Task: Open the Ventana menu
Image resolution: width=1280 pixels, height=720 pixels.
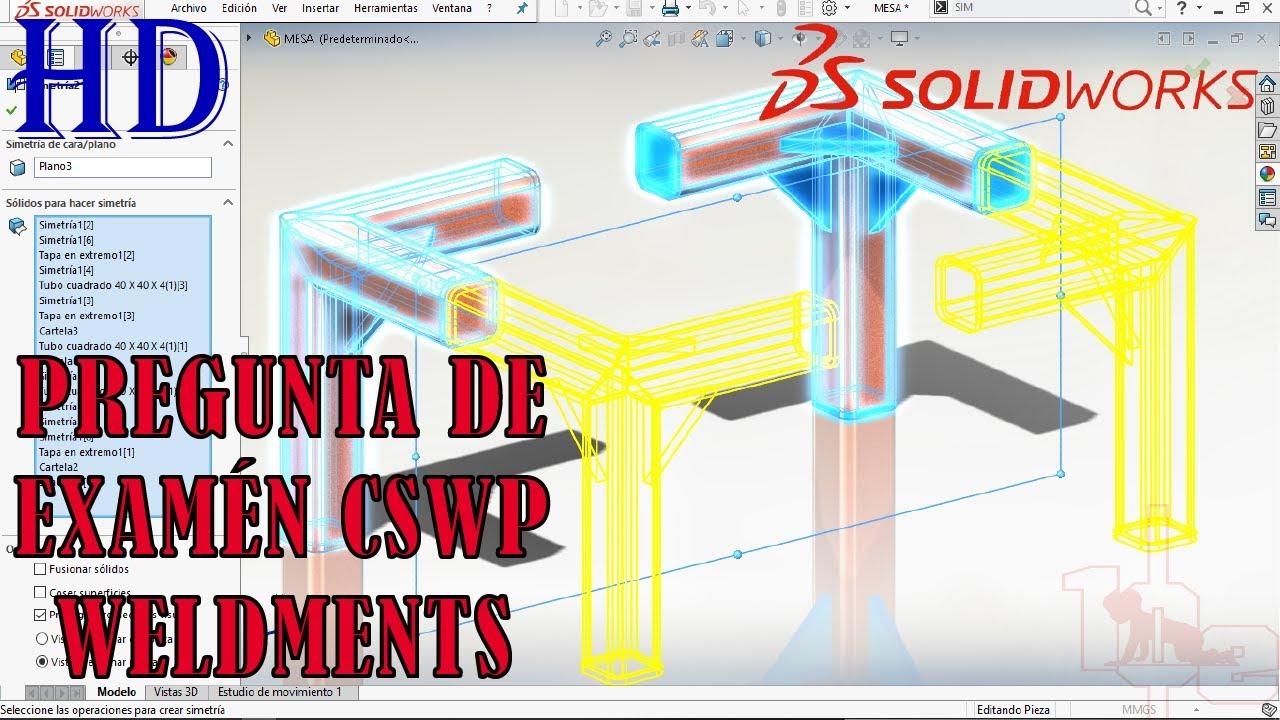Action: (x=452, y=8)
